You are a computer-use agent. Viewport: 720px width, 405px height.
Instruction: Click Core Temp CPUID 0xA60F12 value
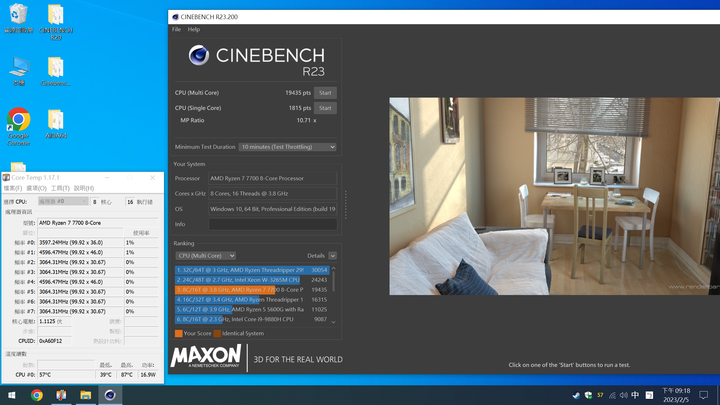click(54, 341)
